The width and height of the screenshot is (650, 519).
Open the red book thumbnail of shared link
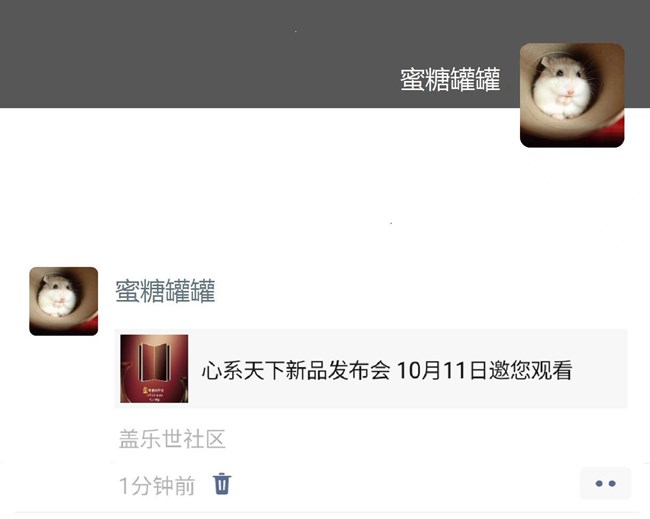[x=154, y=369]
